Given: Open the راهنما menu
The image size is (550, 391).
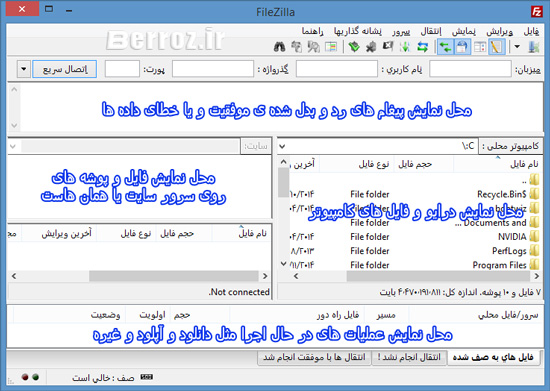Looking at the screenshot, I should coord(312,32).
